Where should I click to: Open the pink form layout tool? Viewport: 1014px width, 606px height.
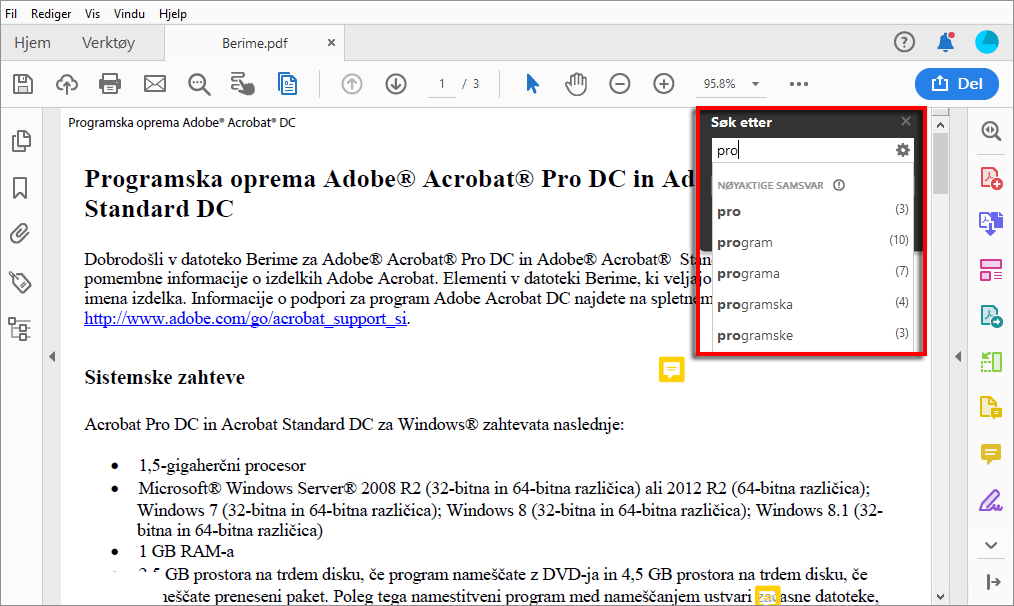tap(991, 270)
